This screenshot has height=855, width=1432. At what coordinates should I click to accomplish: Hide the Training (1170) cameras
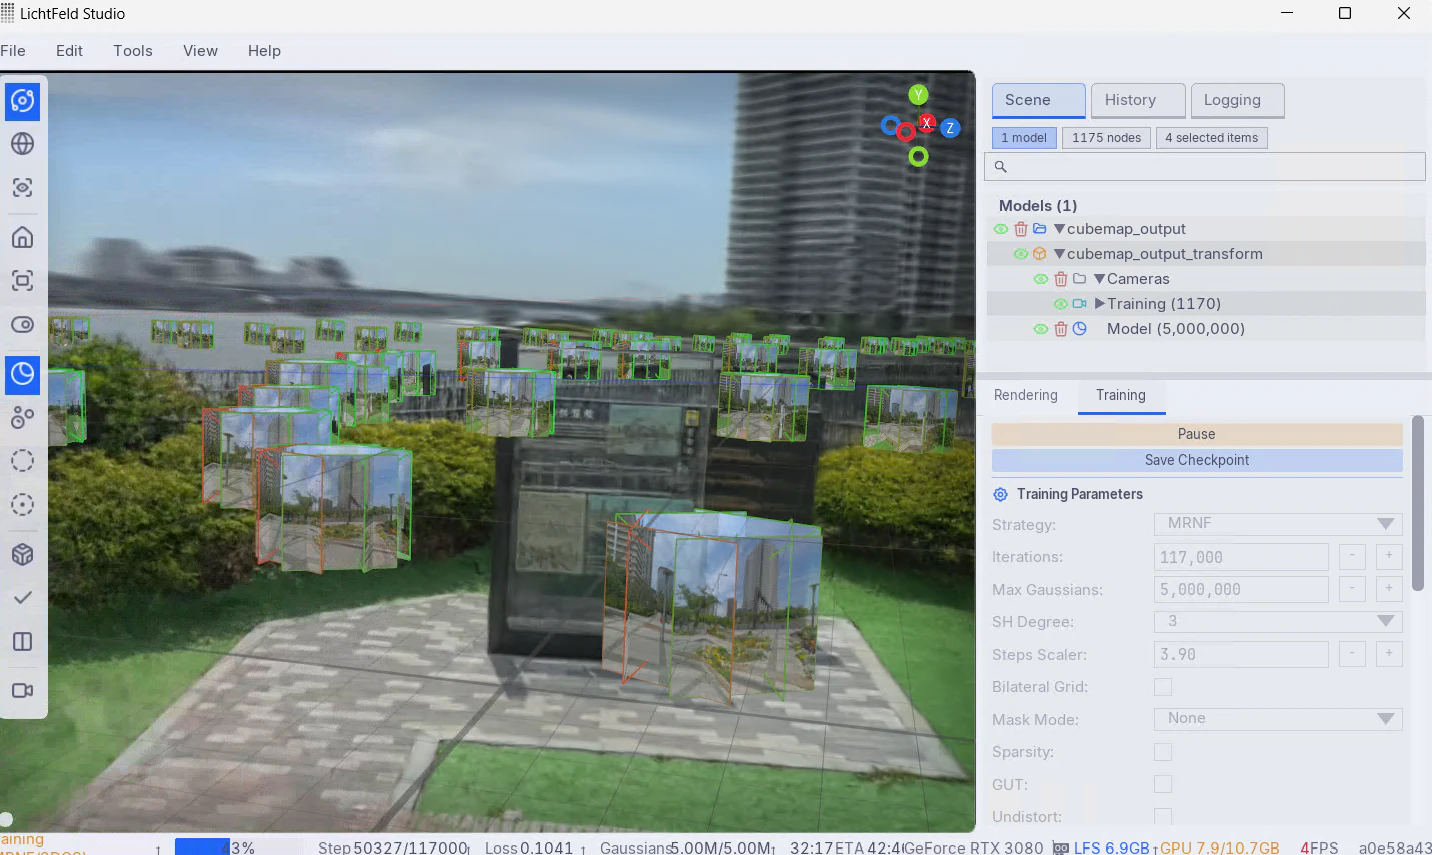1061,304
